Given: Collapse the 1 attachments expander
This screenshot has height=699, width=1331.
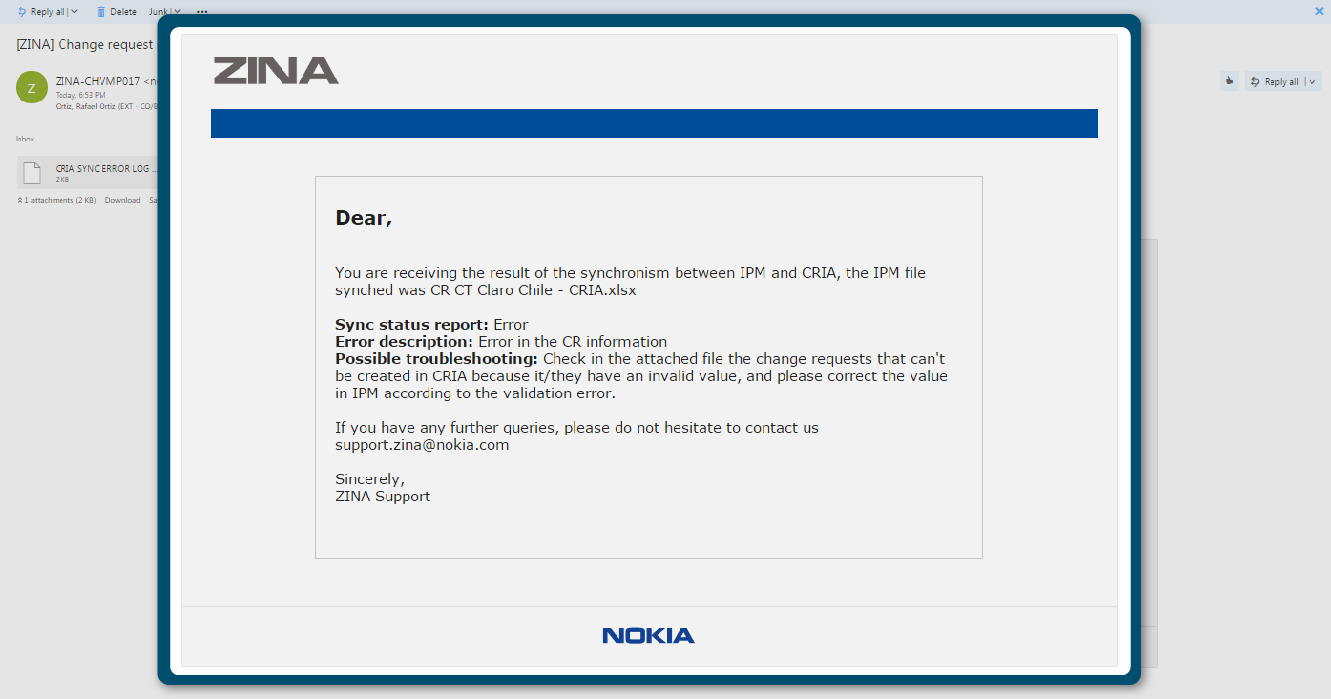Looking at the screenshot, I should pos(20,200).
